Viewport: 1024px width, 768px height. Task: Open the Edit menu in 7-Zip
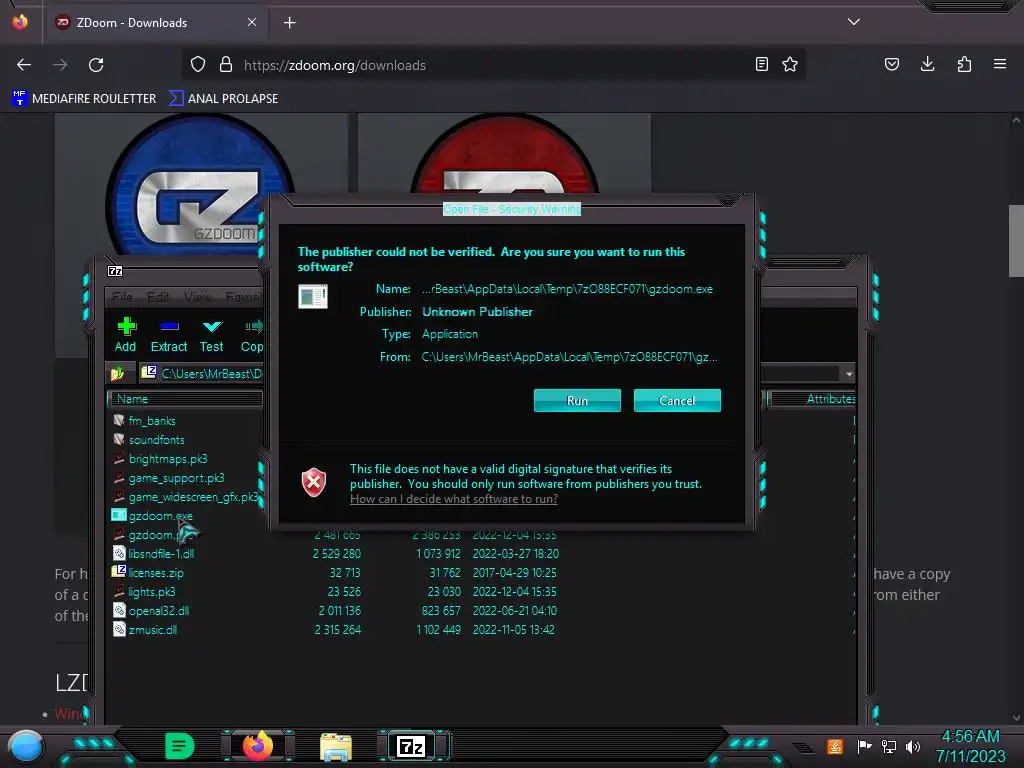pyautogui.click(x=157, y=297)
